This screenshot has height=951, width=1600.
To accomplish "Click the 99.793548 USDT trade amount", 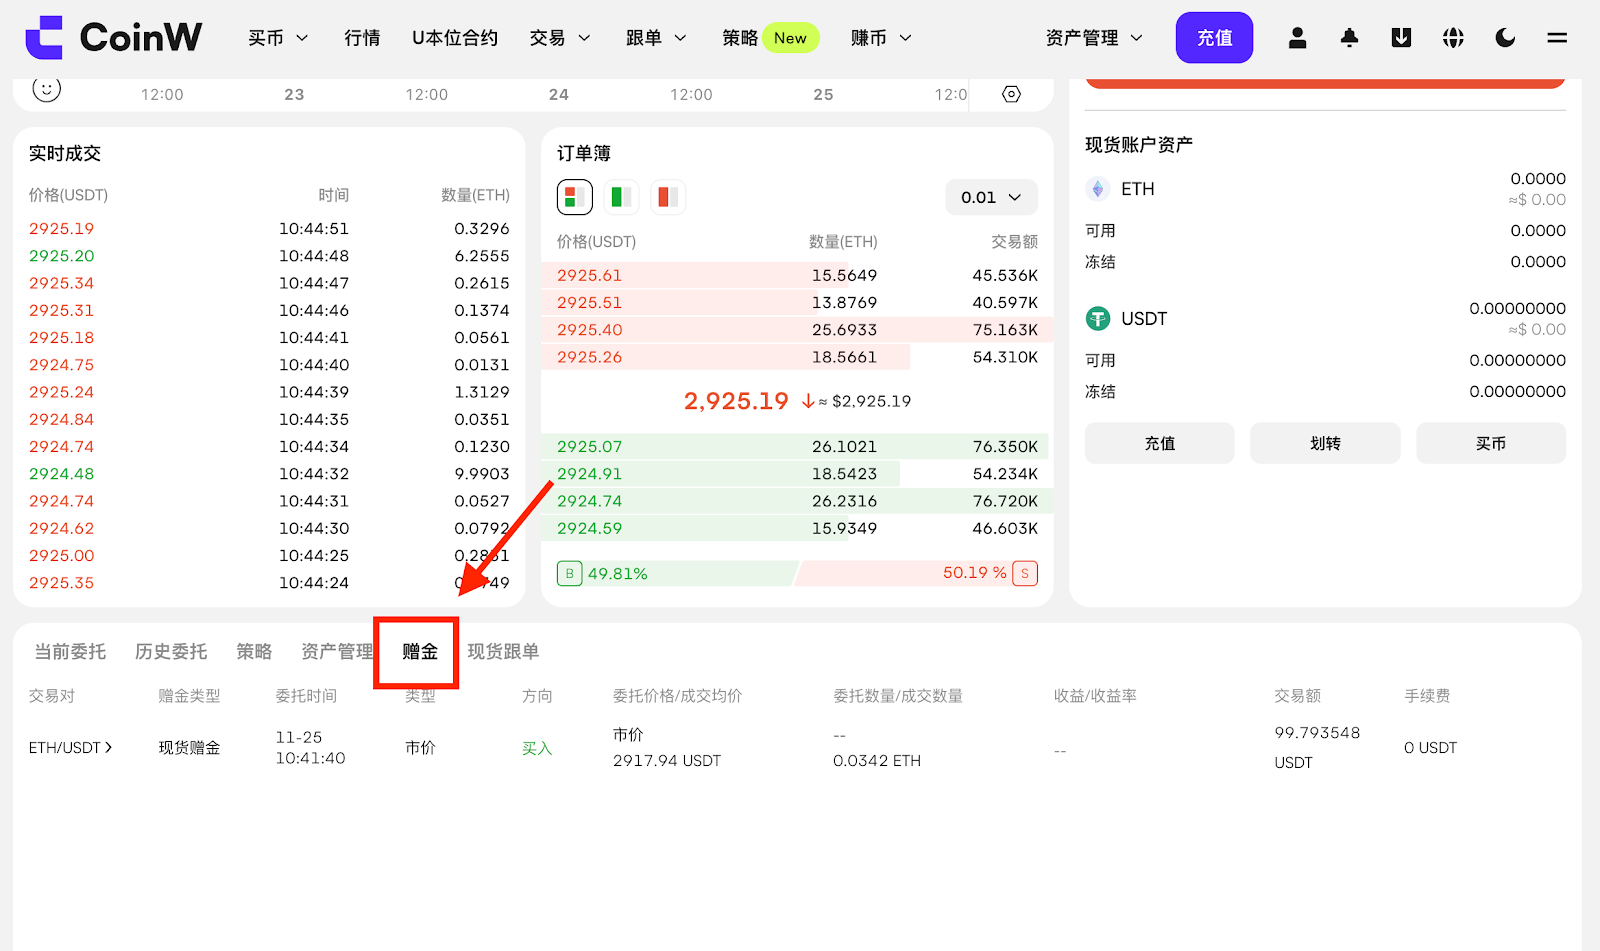I will pyautogui.click(x=1317, y=747).
